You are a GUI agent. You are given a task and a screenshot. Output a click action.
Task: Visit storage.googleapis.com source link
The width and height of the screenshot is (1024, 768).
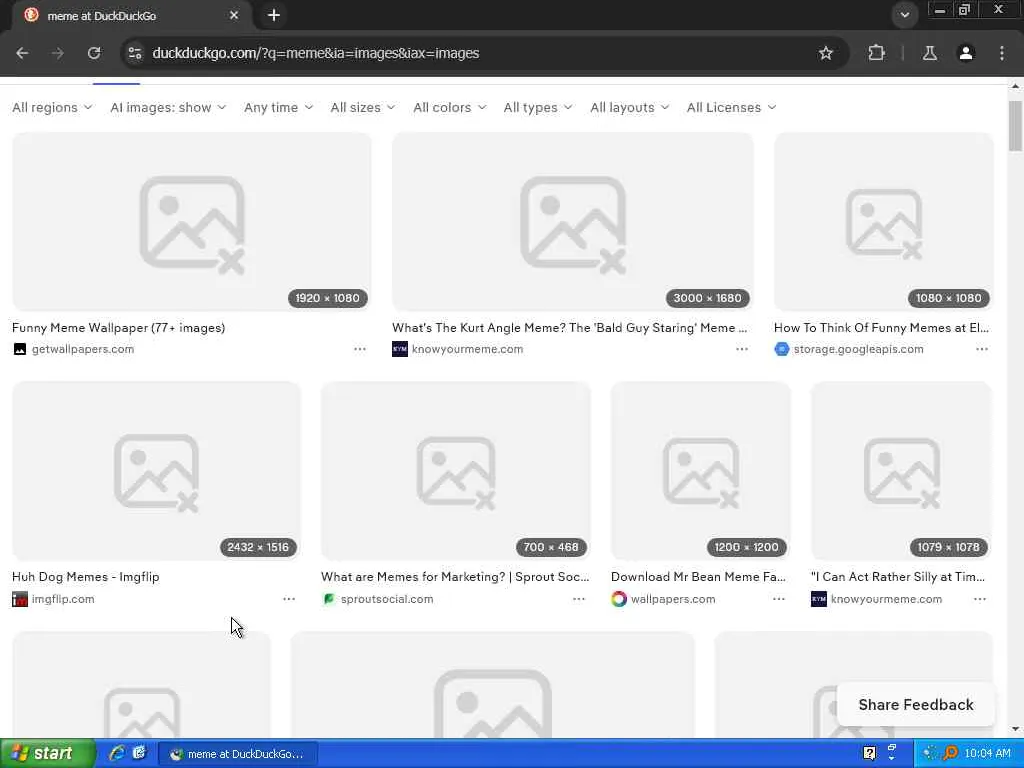tap(858, 349)
